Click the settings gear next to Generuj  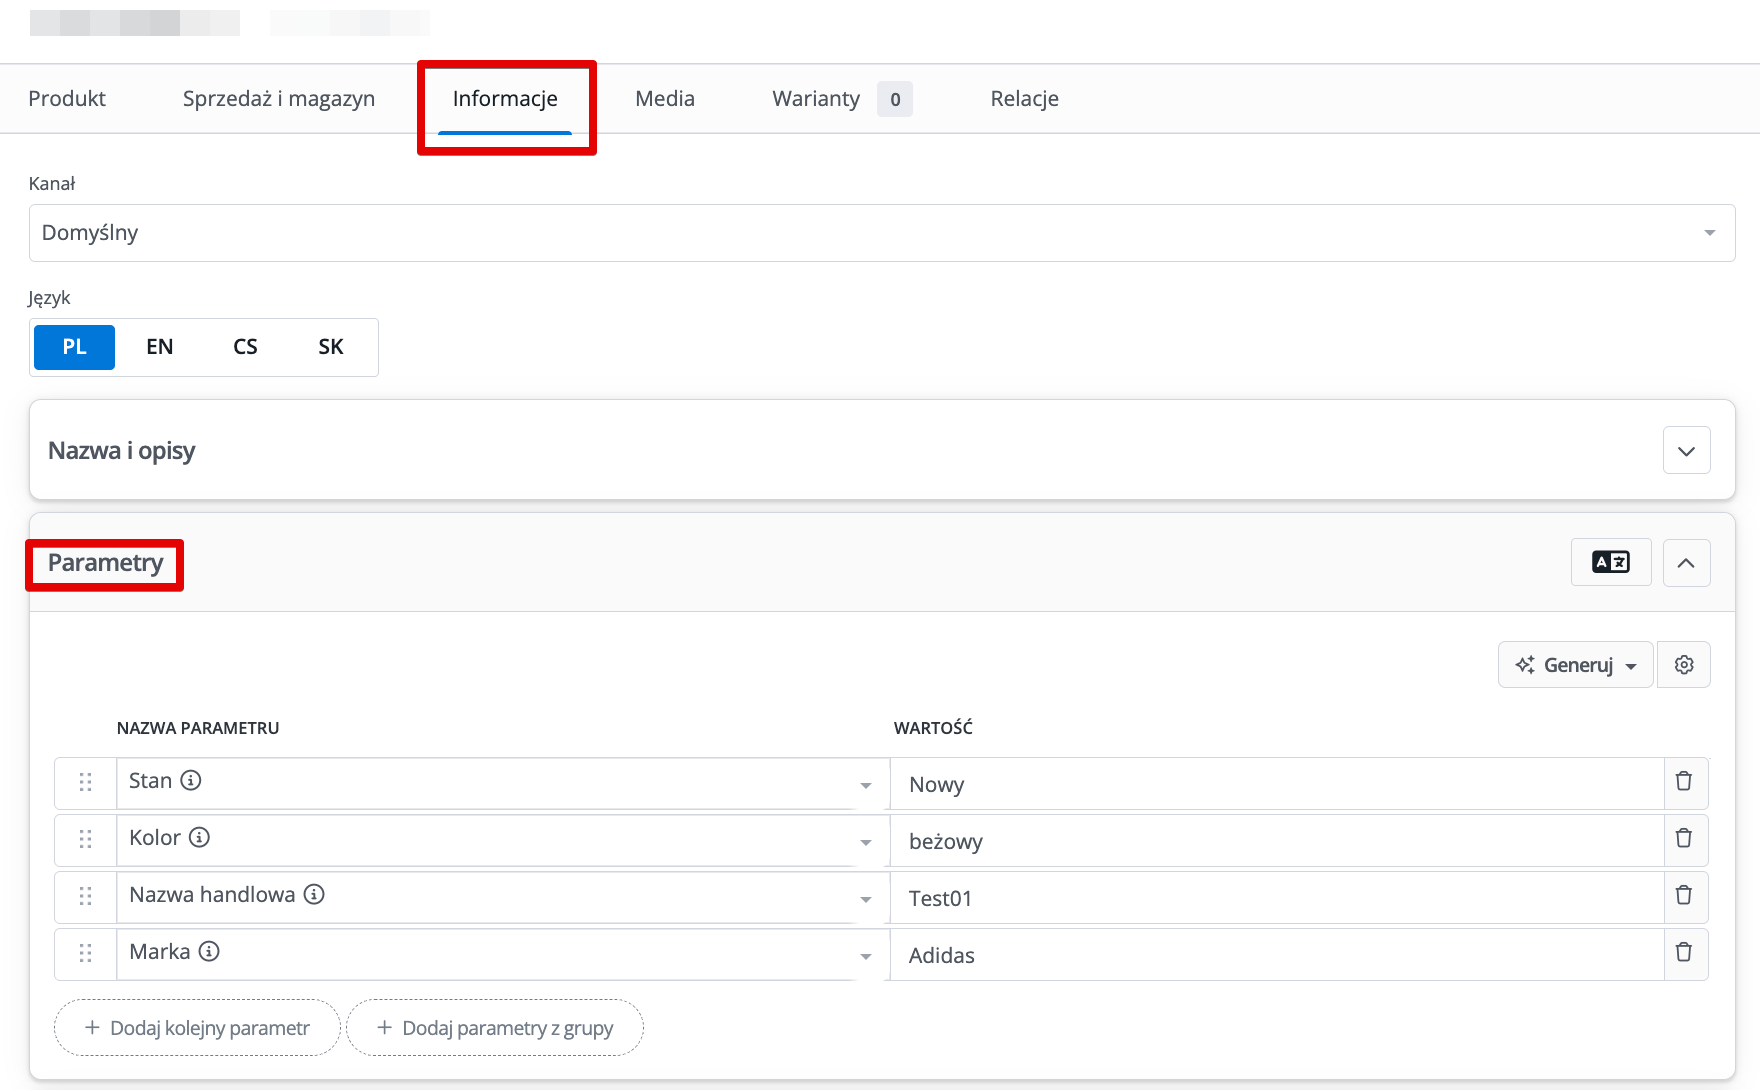[x=1684, y=664]
